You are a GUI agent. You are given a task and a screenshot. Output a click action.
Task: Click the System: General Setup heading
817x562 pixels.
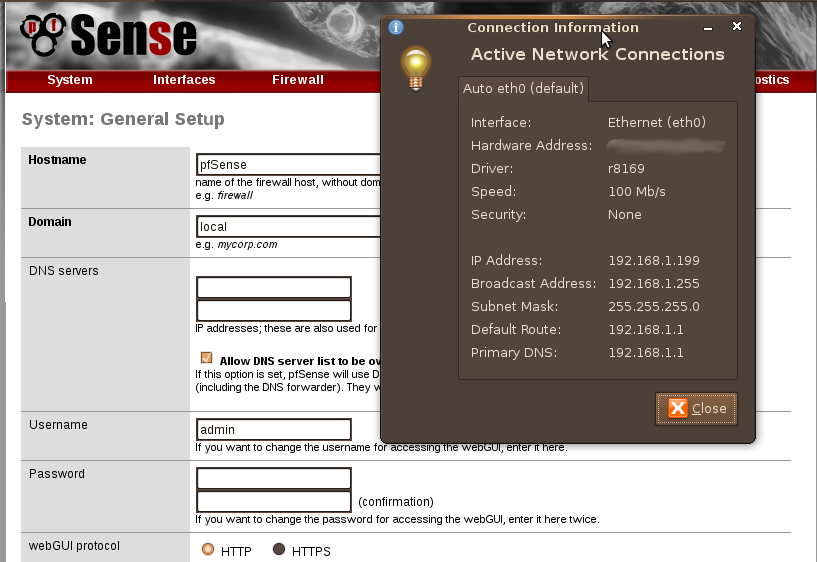point(123,119)
